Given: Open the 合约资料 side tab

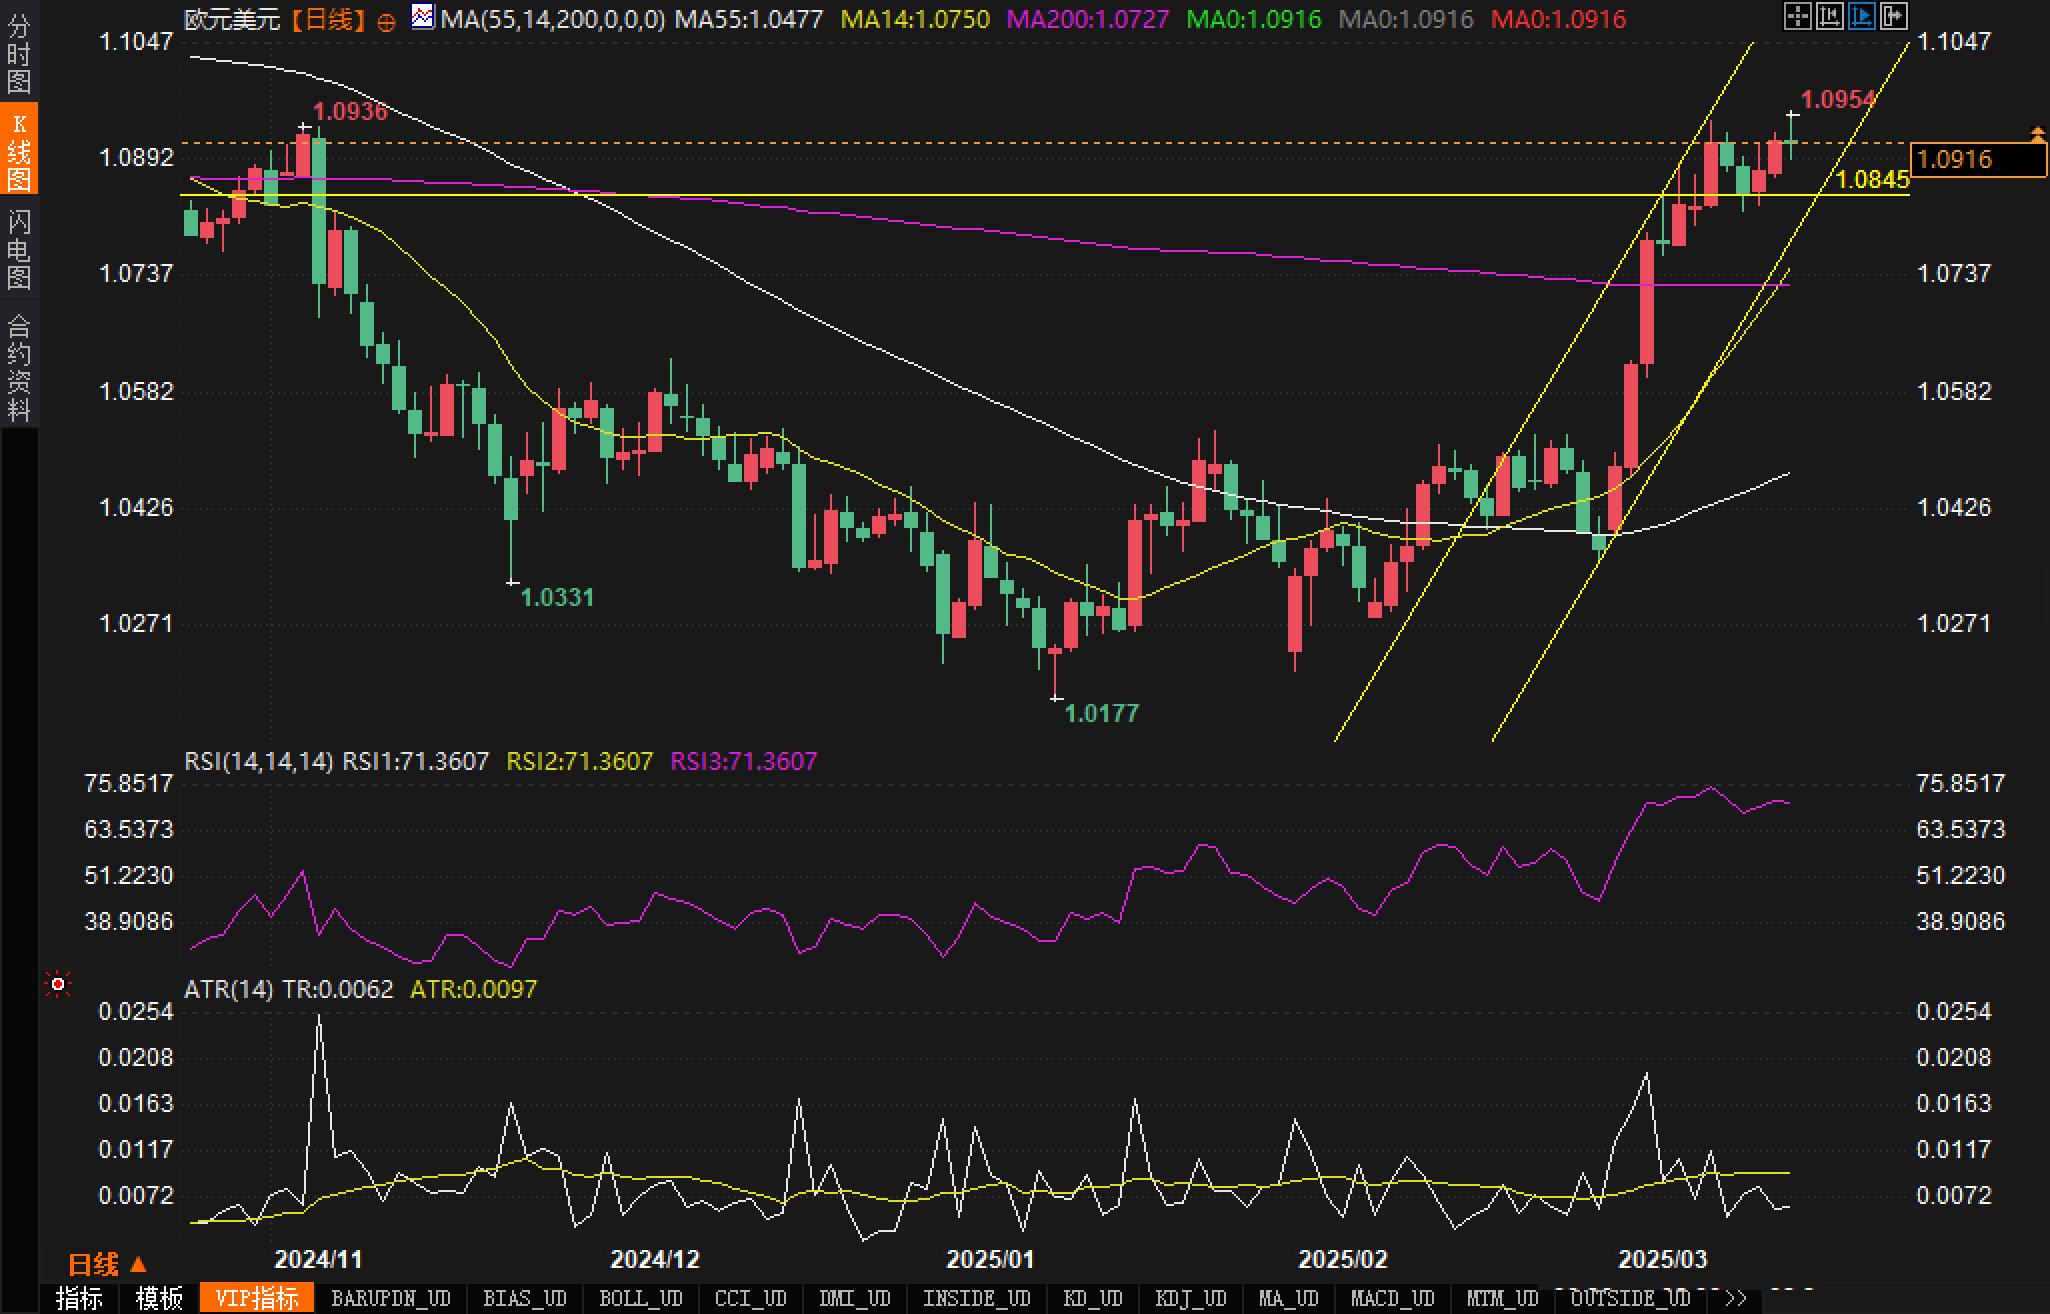Looking at the screenshot, I should [19, 366].
